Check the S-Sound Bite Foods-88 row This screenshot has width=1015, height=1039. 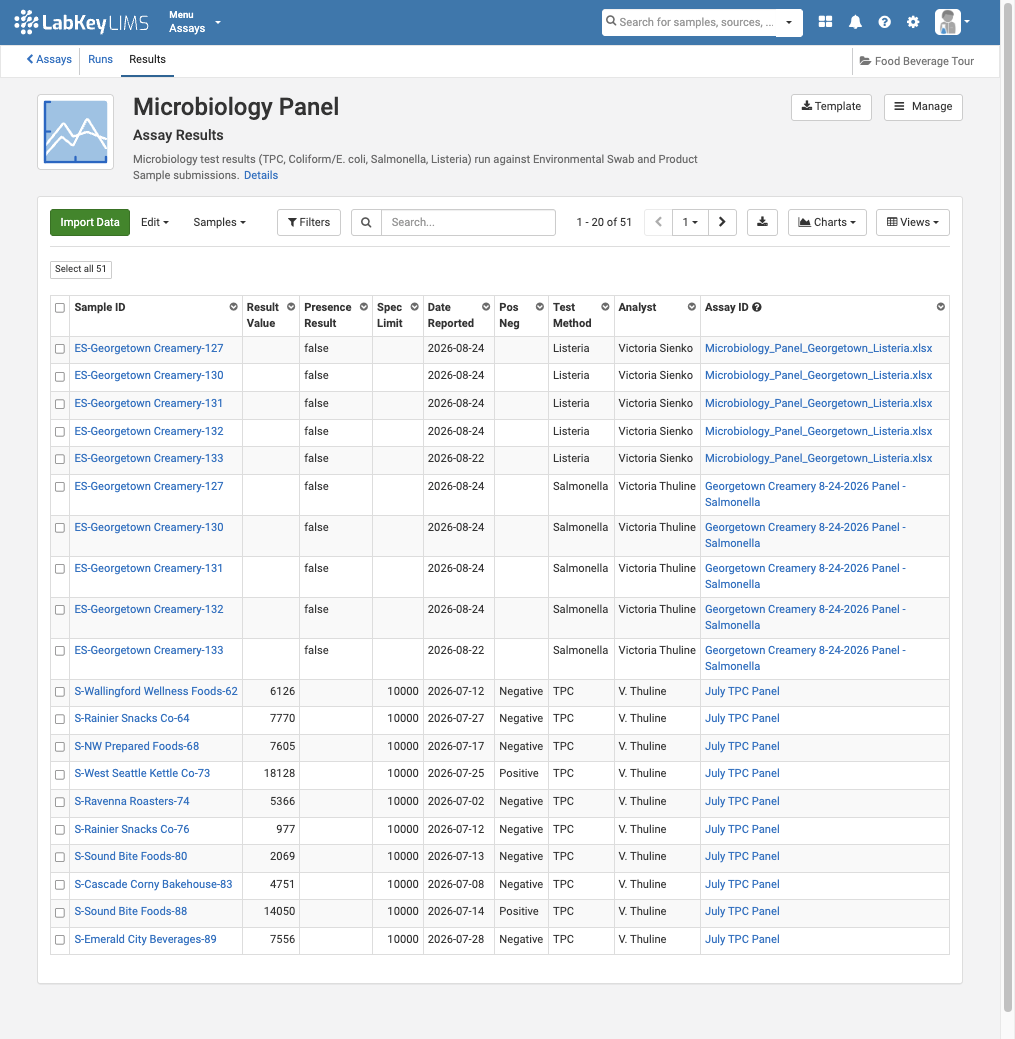[60, 912]
